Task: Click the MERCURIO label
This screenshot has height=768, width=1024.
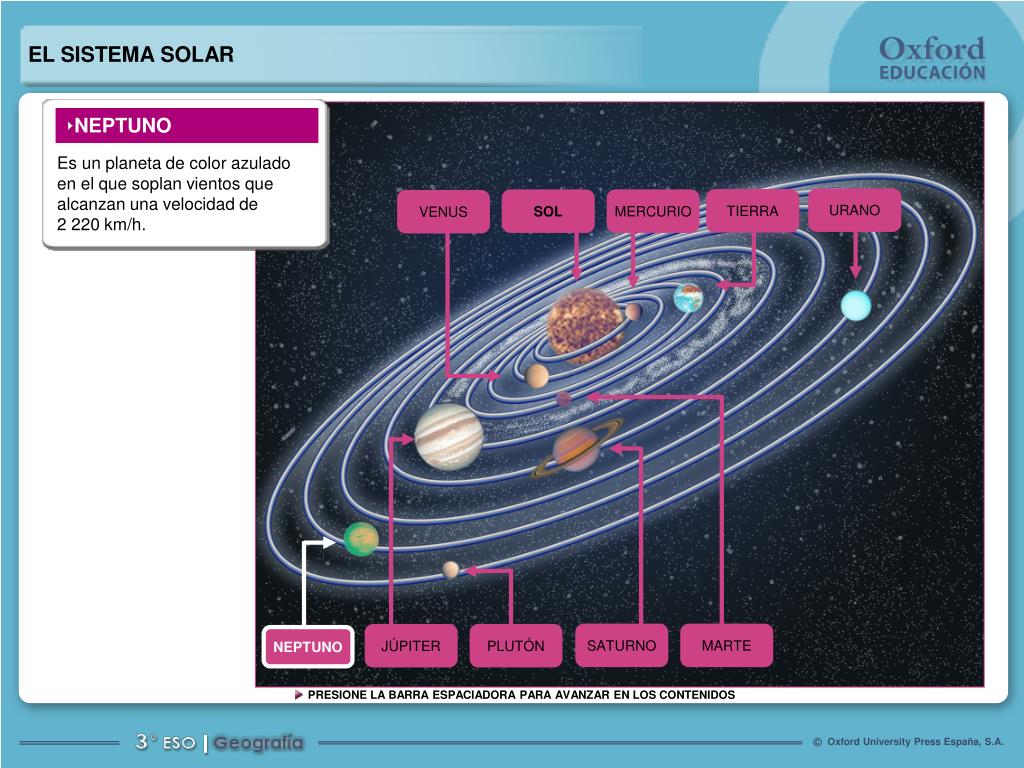Action: pyautogui.click(x=652, y=212)
